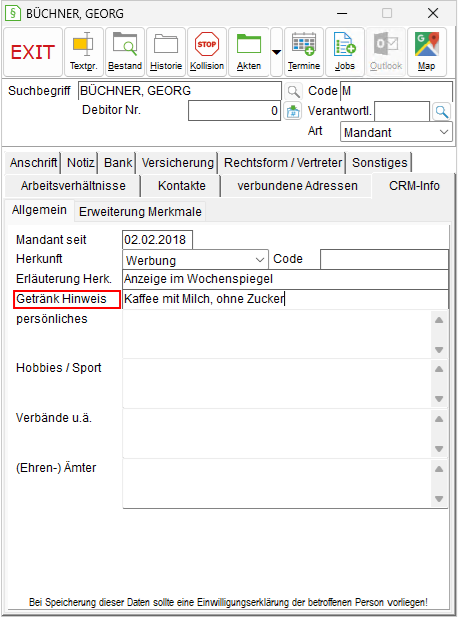Image resolution: width=458 pixels, height=617 pixels.
Task: Click the search icon next to Verantwortl.
Action: coord(441,112)
